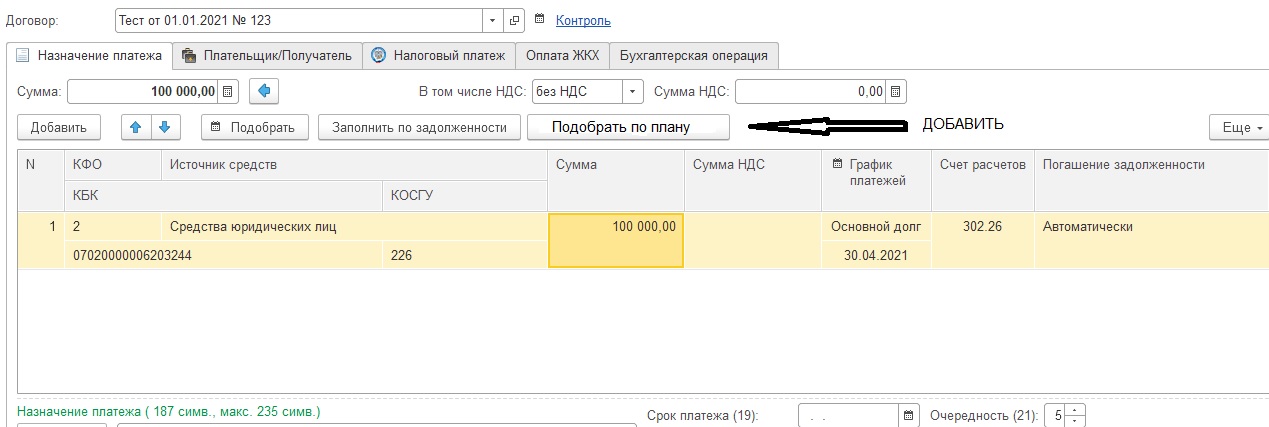Go to Бухгалтерская операция tab

693,56
